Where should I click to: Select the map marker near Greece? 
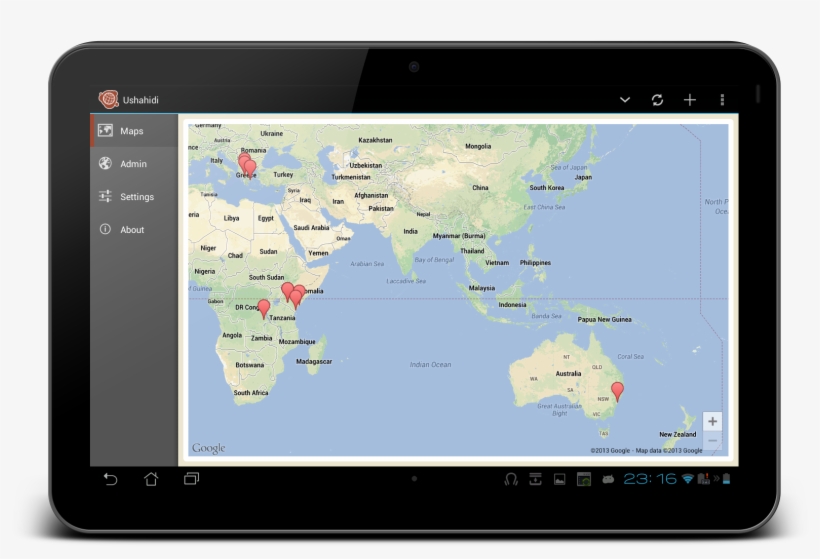(249, 168)
